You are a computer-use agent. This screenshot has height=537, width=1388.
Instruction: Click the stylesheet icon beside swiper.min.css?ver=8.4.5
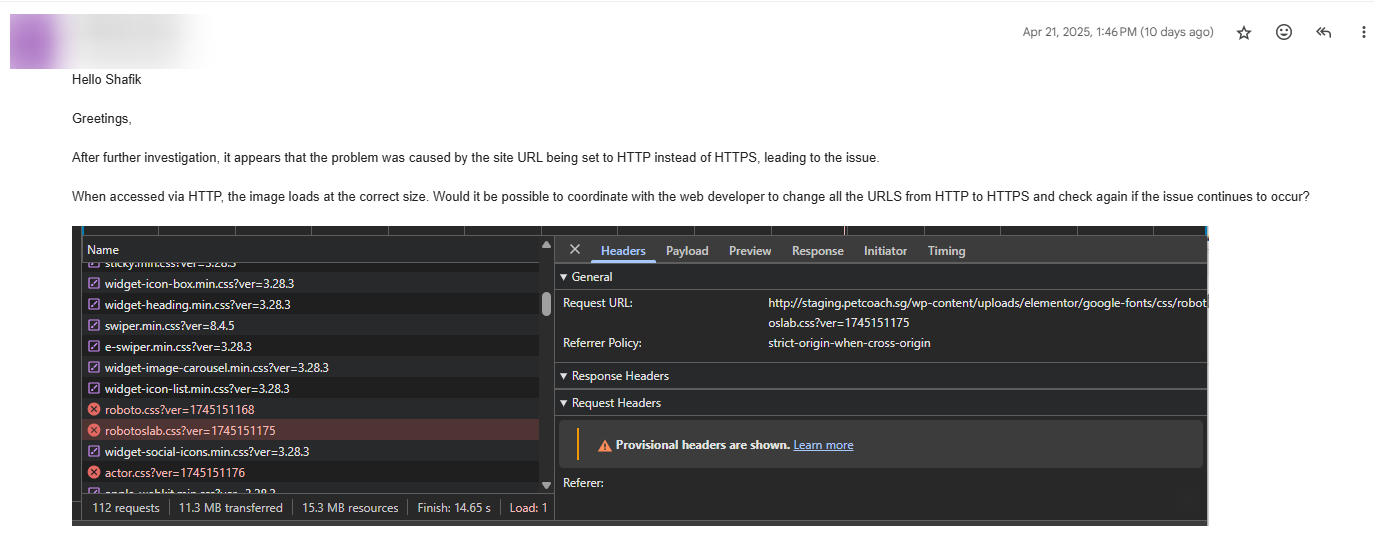point(94,326)
